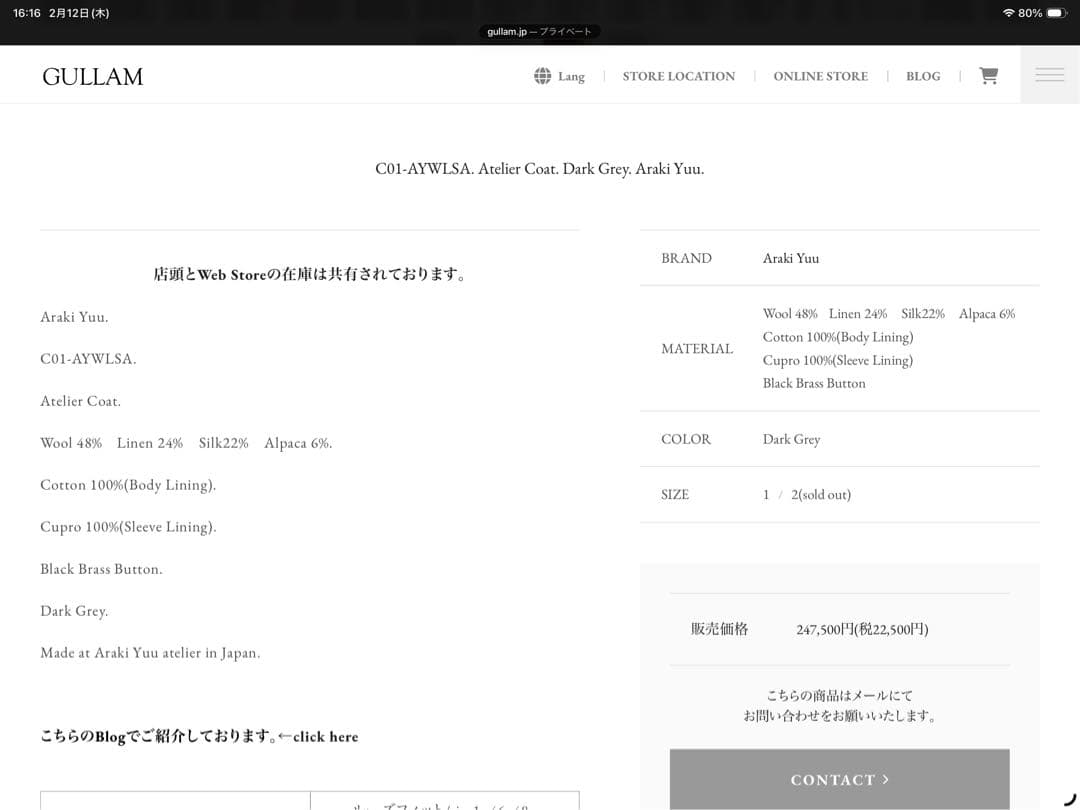The image size is (1080, 810).
Task: Select 'C01-AYWLSA.' description line
Action: pos(88,359)
